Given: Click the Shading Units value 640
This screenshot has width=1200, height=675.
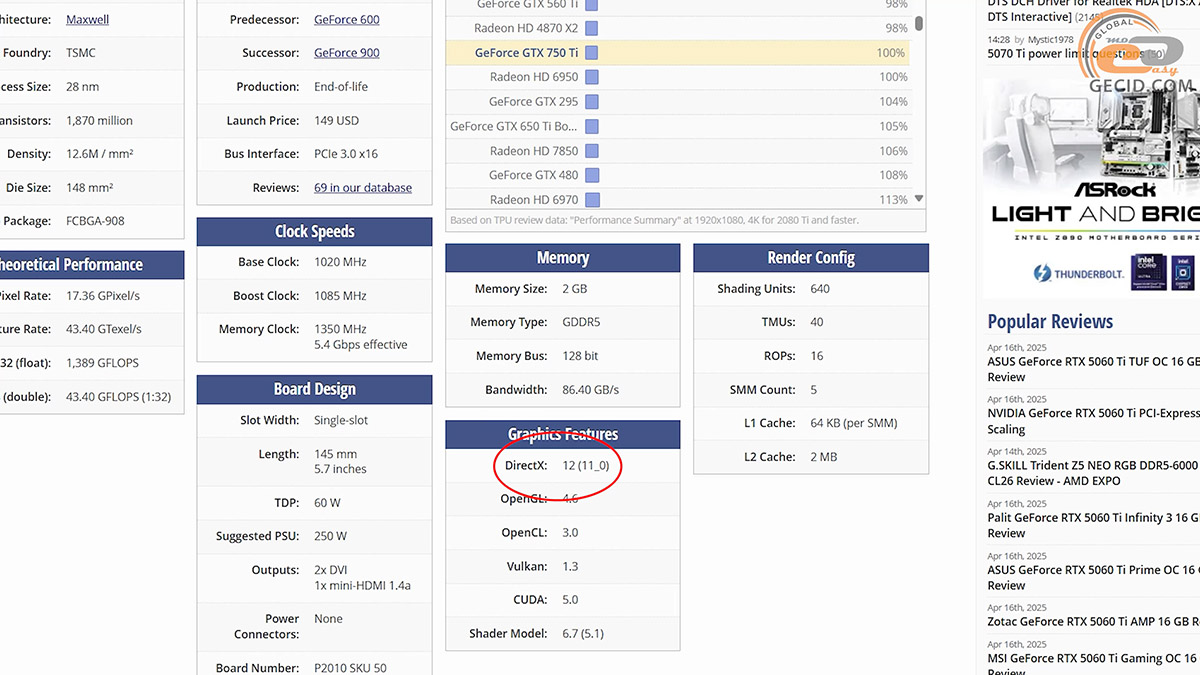Looking at the screenshot, I should tap(820, 288).
